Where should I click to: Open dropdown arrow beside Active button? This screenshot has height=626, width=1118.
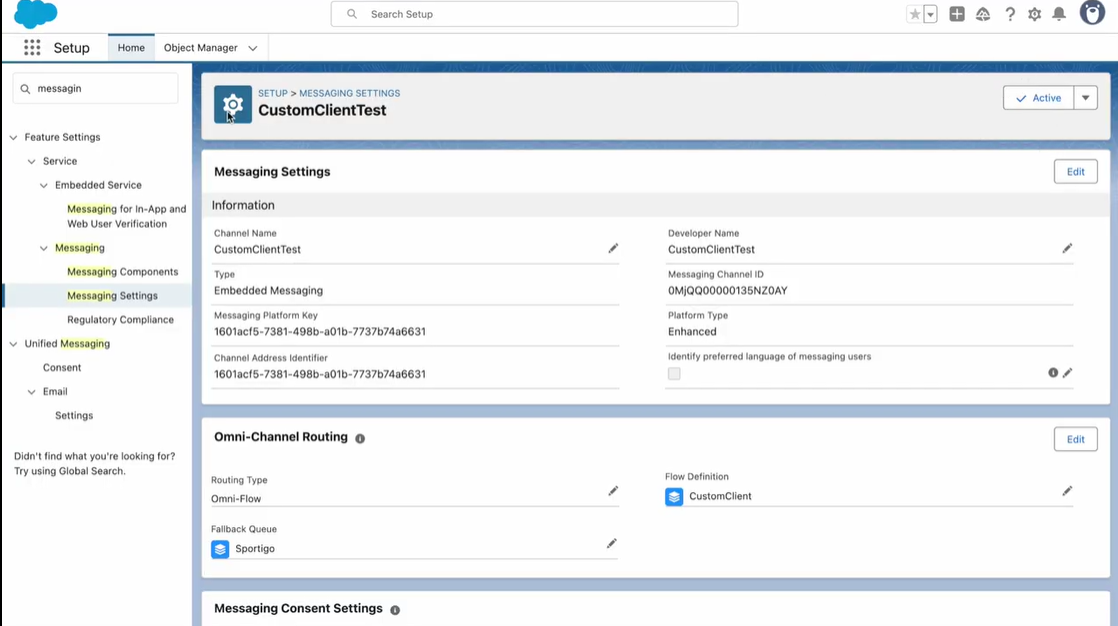click(1085, 98)
